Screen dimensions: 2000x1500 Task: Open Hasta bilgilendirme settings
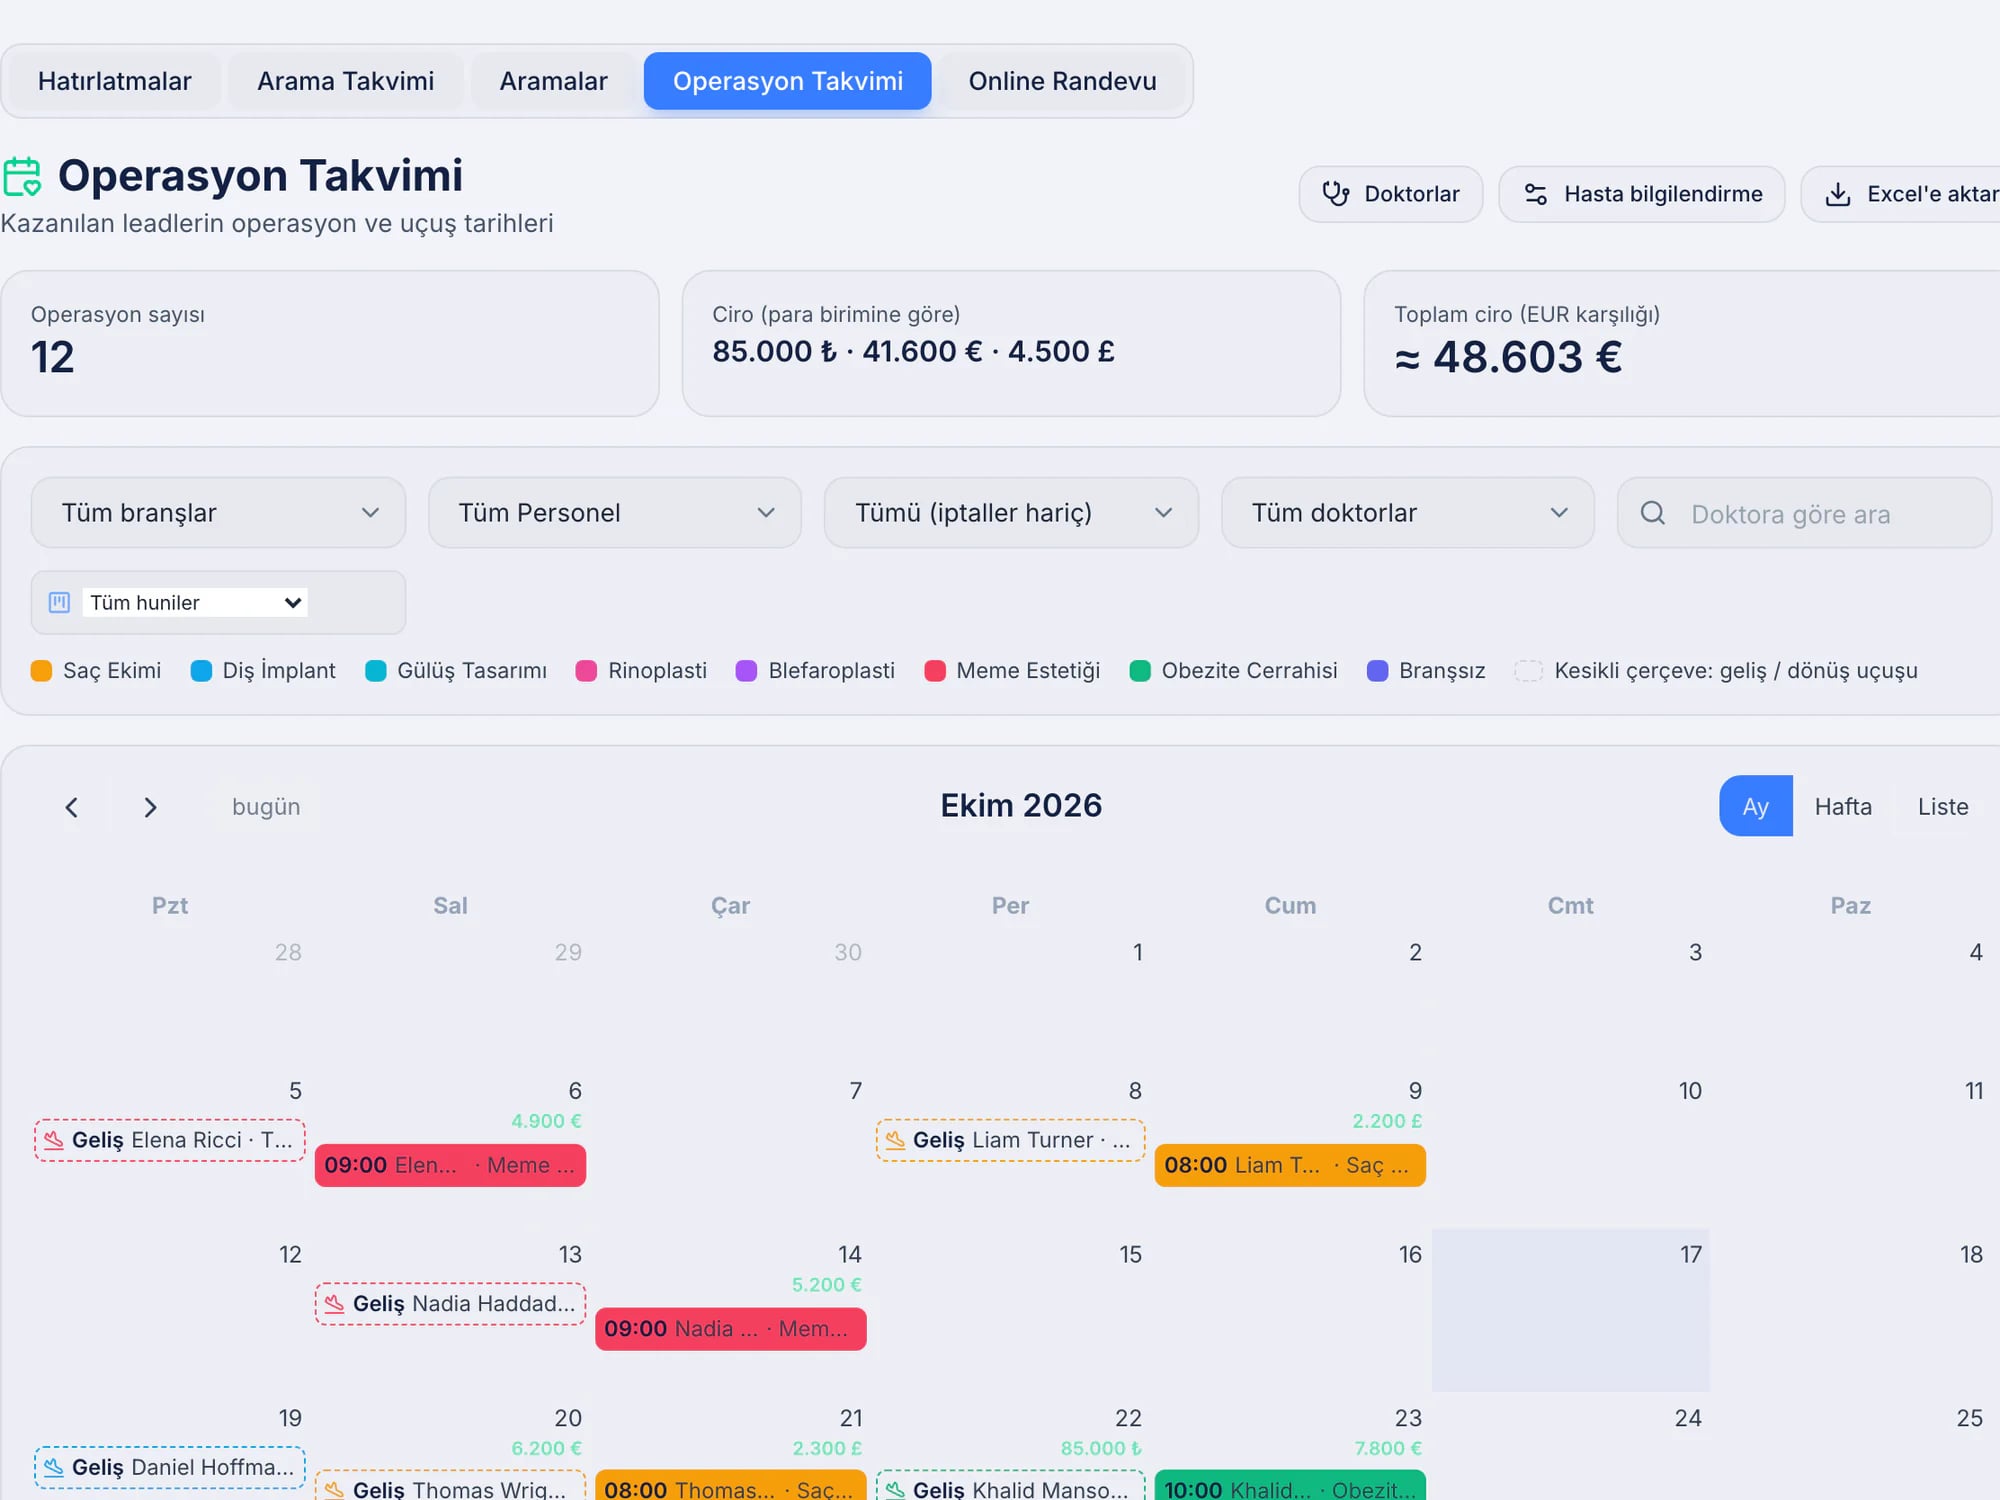coord(1642,194)
